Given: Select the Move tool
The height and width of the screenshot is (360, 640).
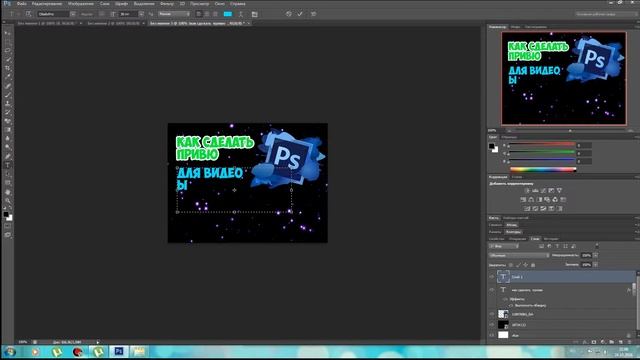Looking at the screenshot, I should point(8,33).
